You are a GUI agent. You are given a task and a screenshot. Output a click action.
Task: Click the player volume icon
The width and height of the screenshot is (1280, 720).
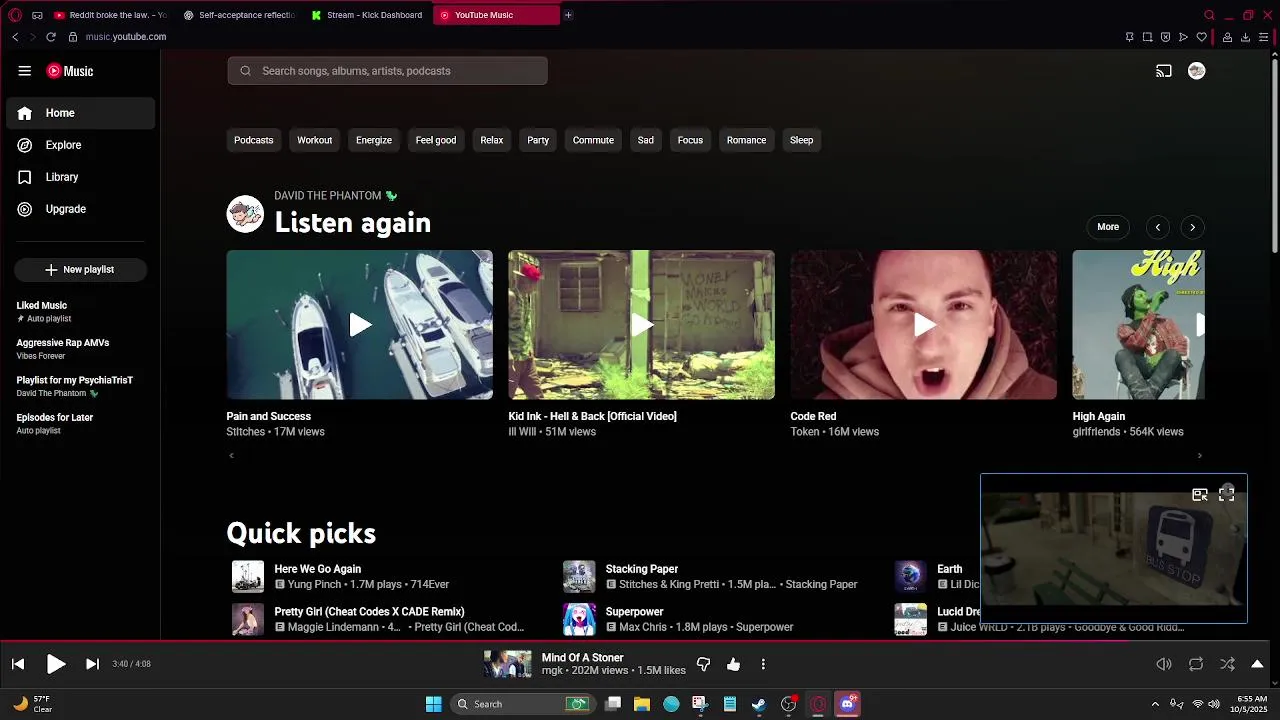(x=1164, y=664)
